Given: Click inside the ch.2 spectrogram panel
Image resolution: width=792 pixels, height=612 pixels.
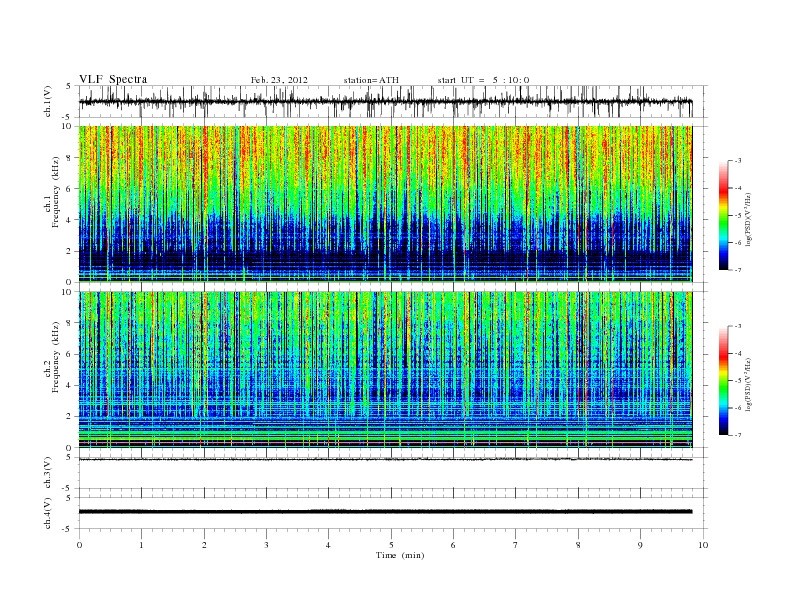Looking at the screenshot, I should coord(385,369).
